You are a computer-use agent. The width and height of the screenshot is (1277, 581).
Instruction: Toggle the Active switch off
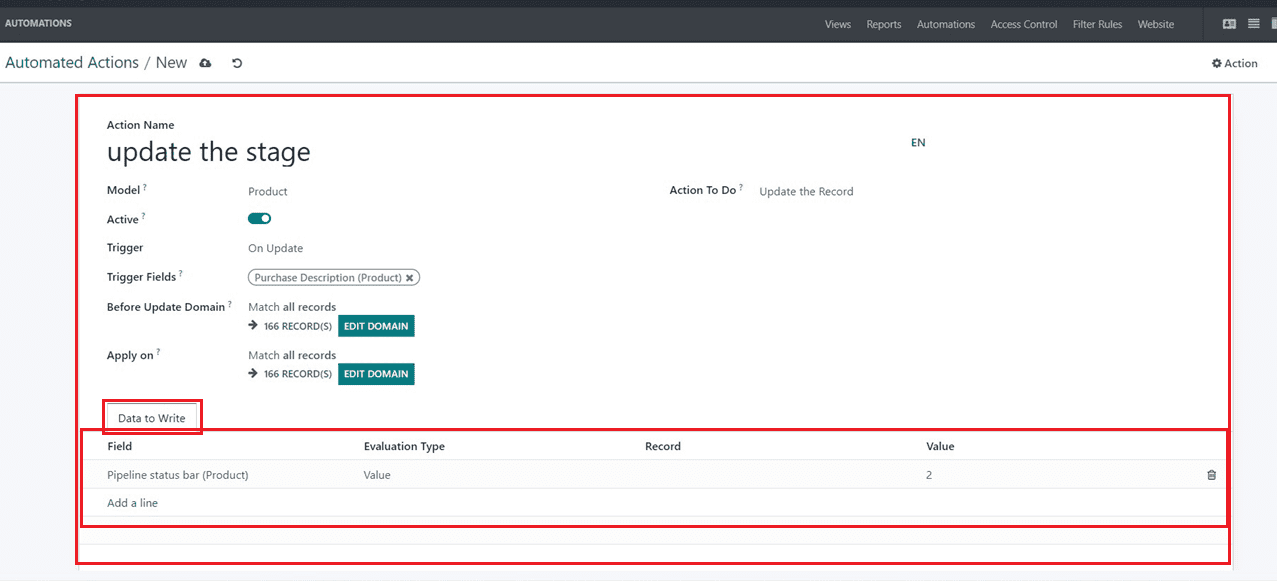pos(259,219)
